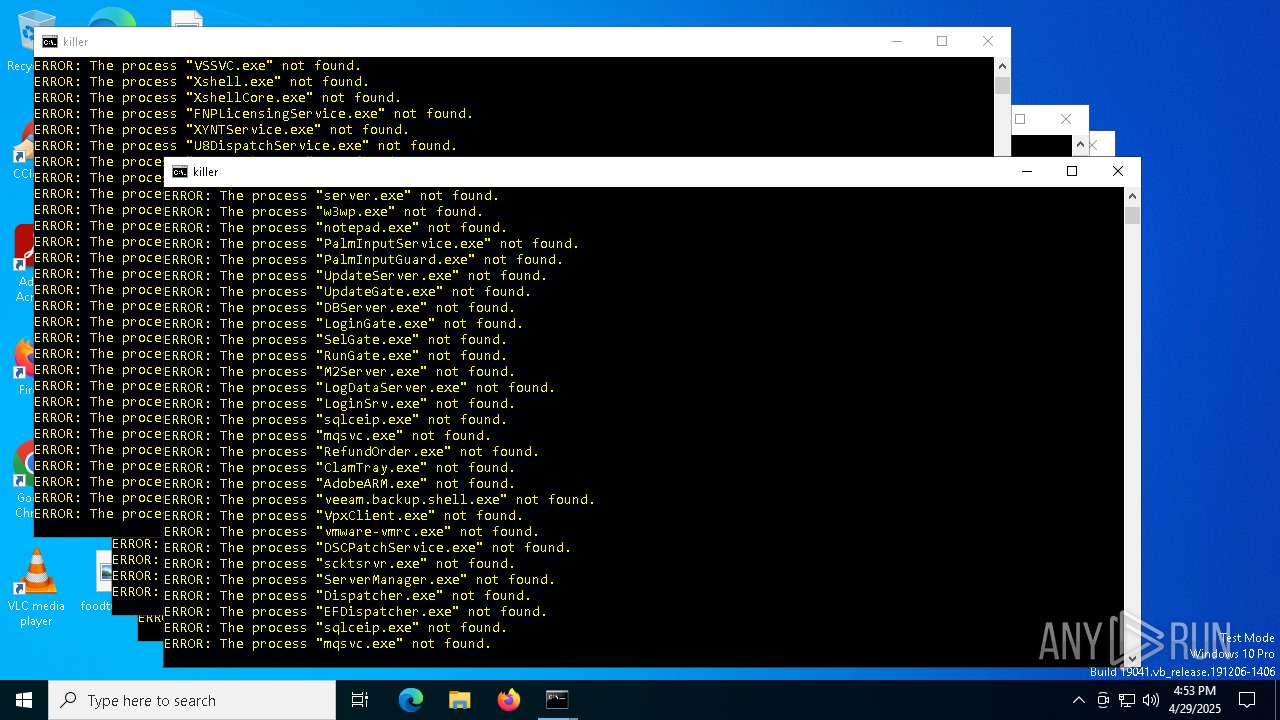Click the "DBServer.exe" error line
Image resolution: width=1280 pixels, height=720 pixels.
pos(340,308)
